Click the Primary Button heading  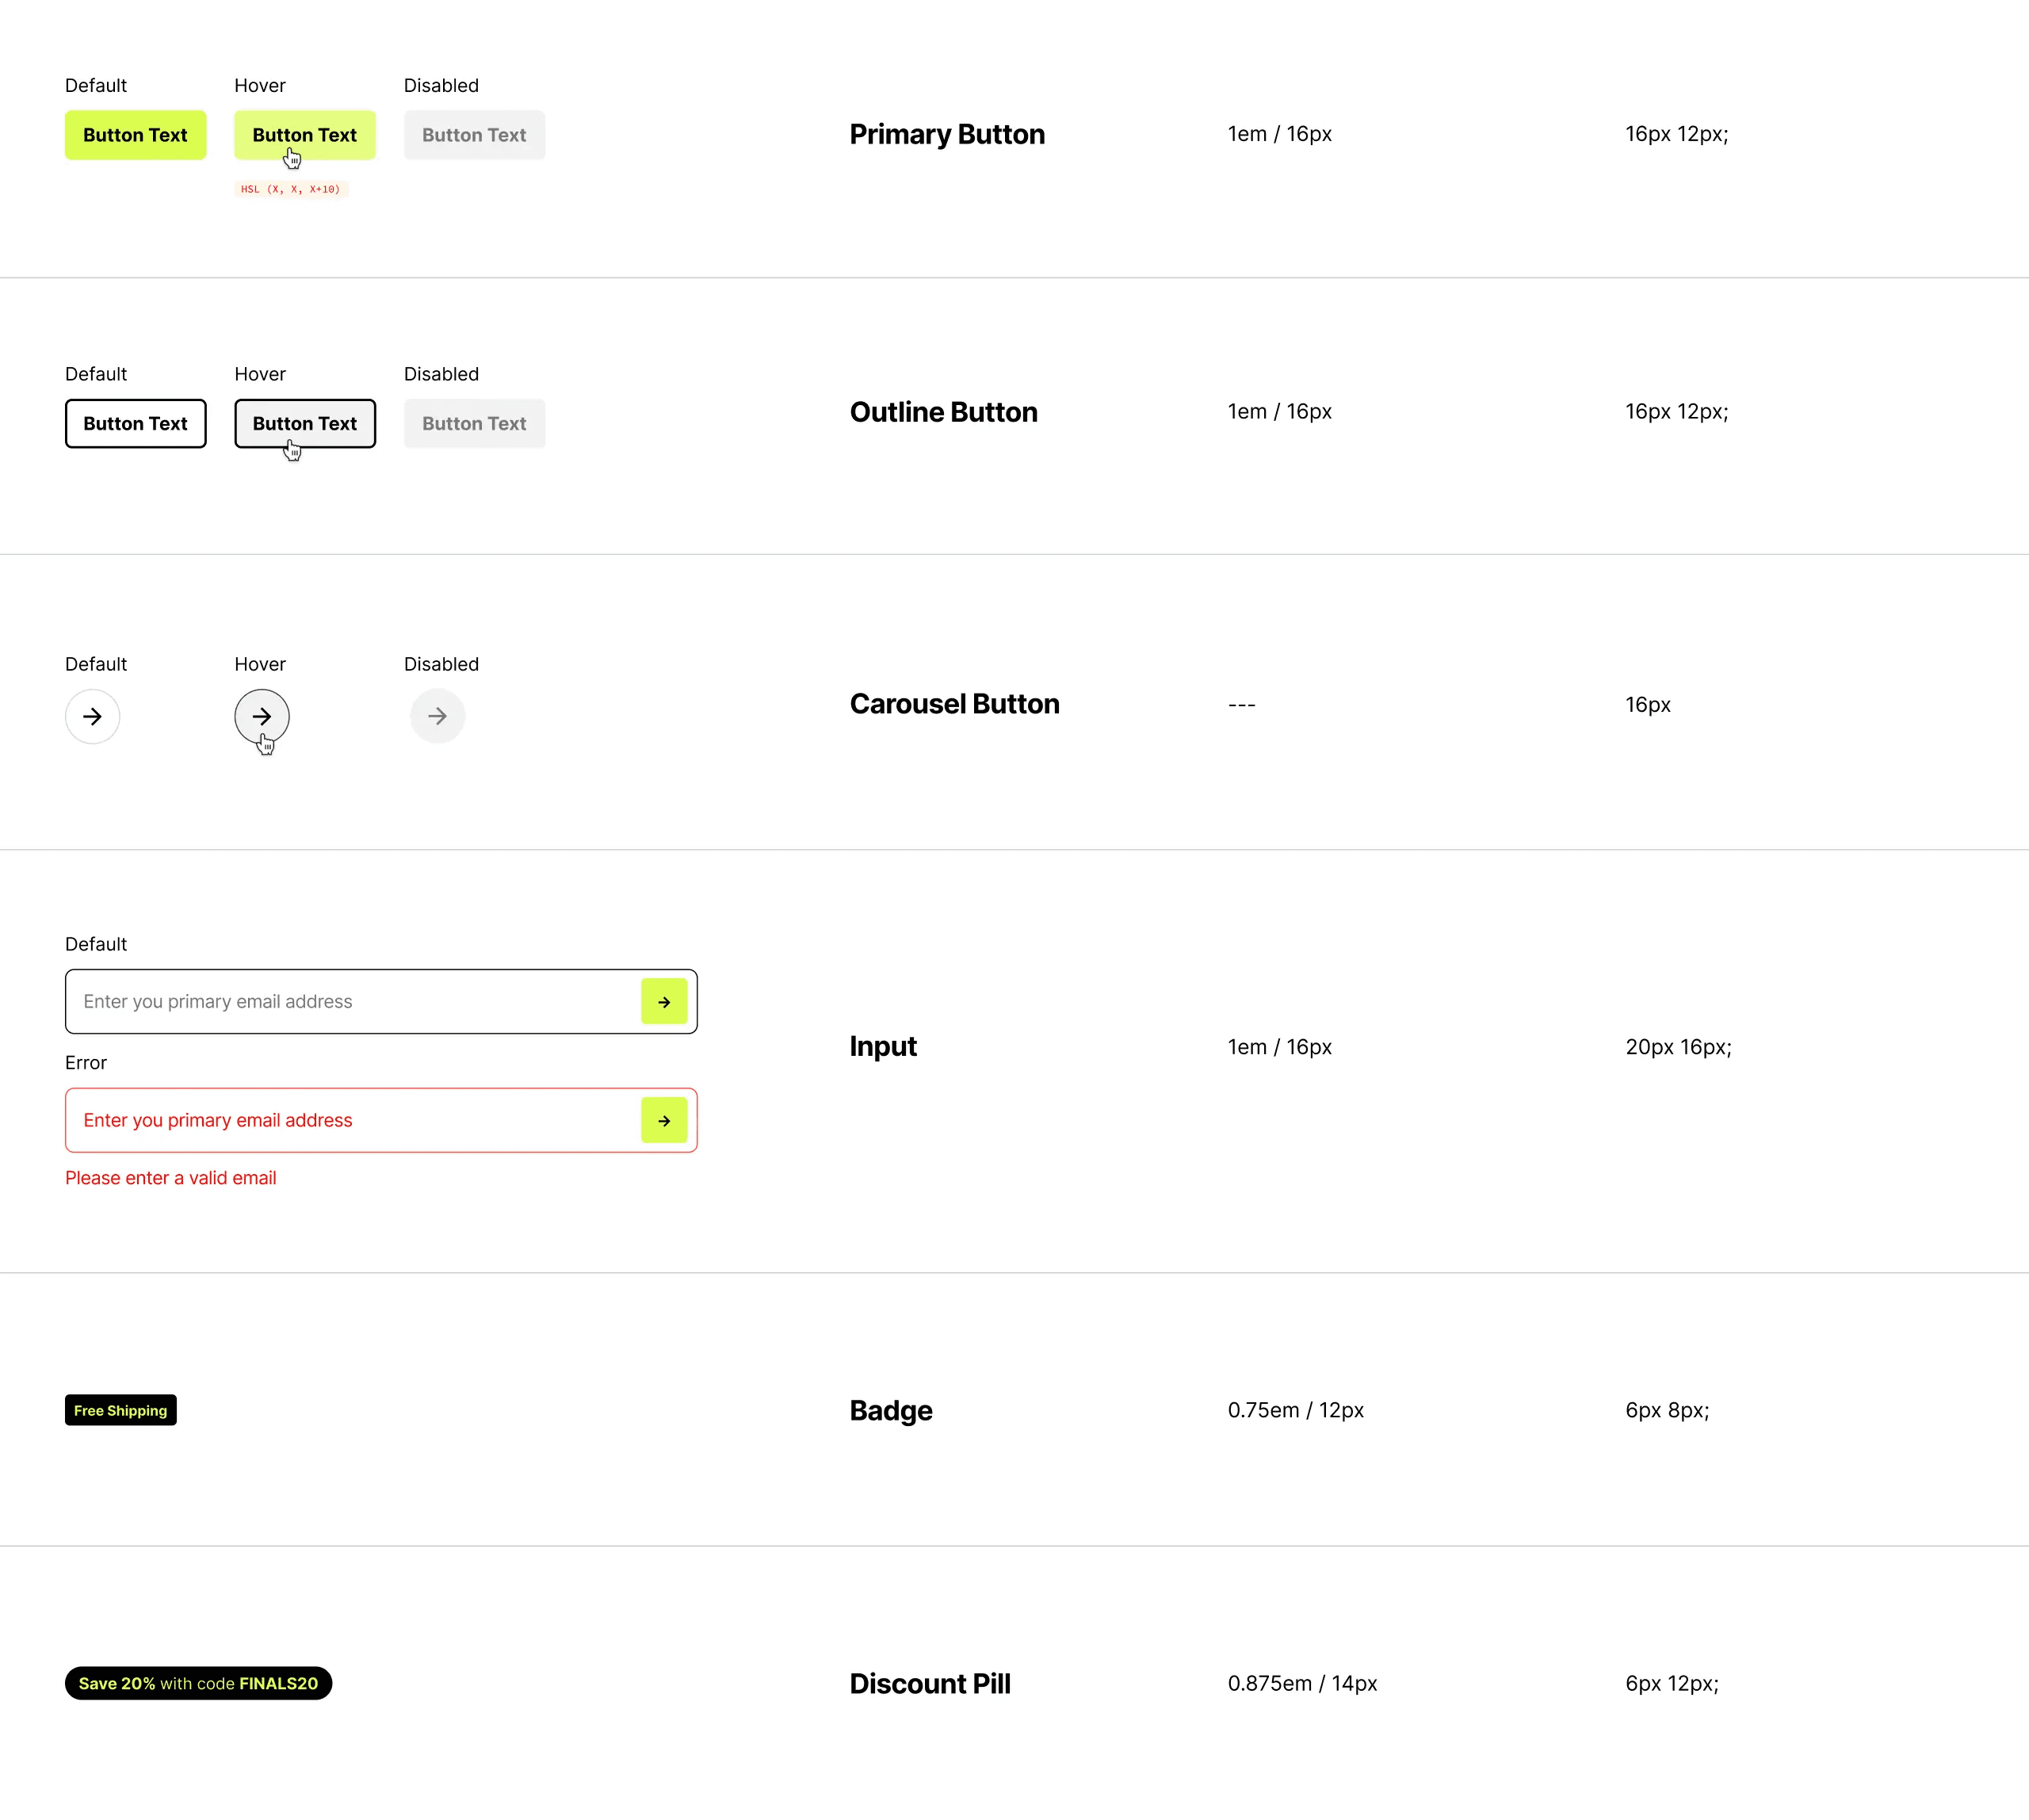coord(947,134)
